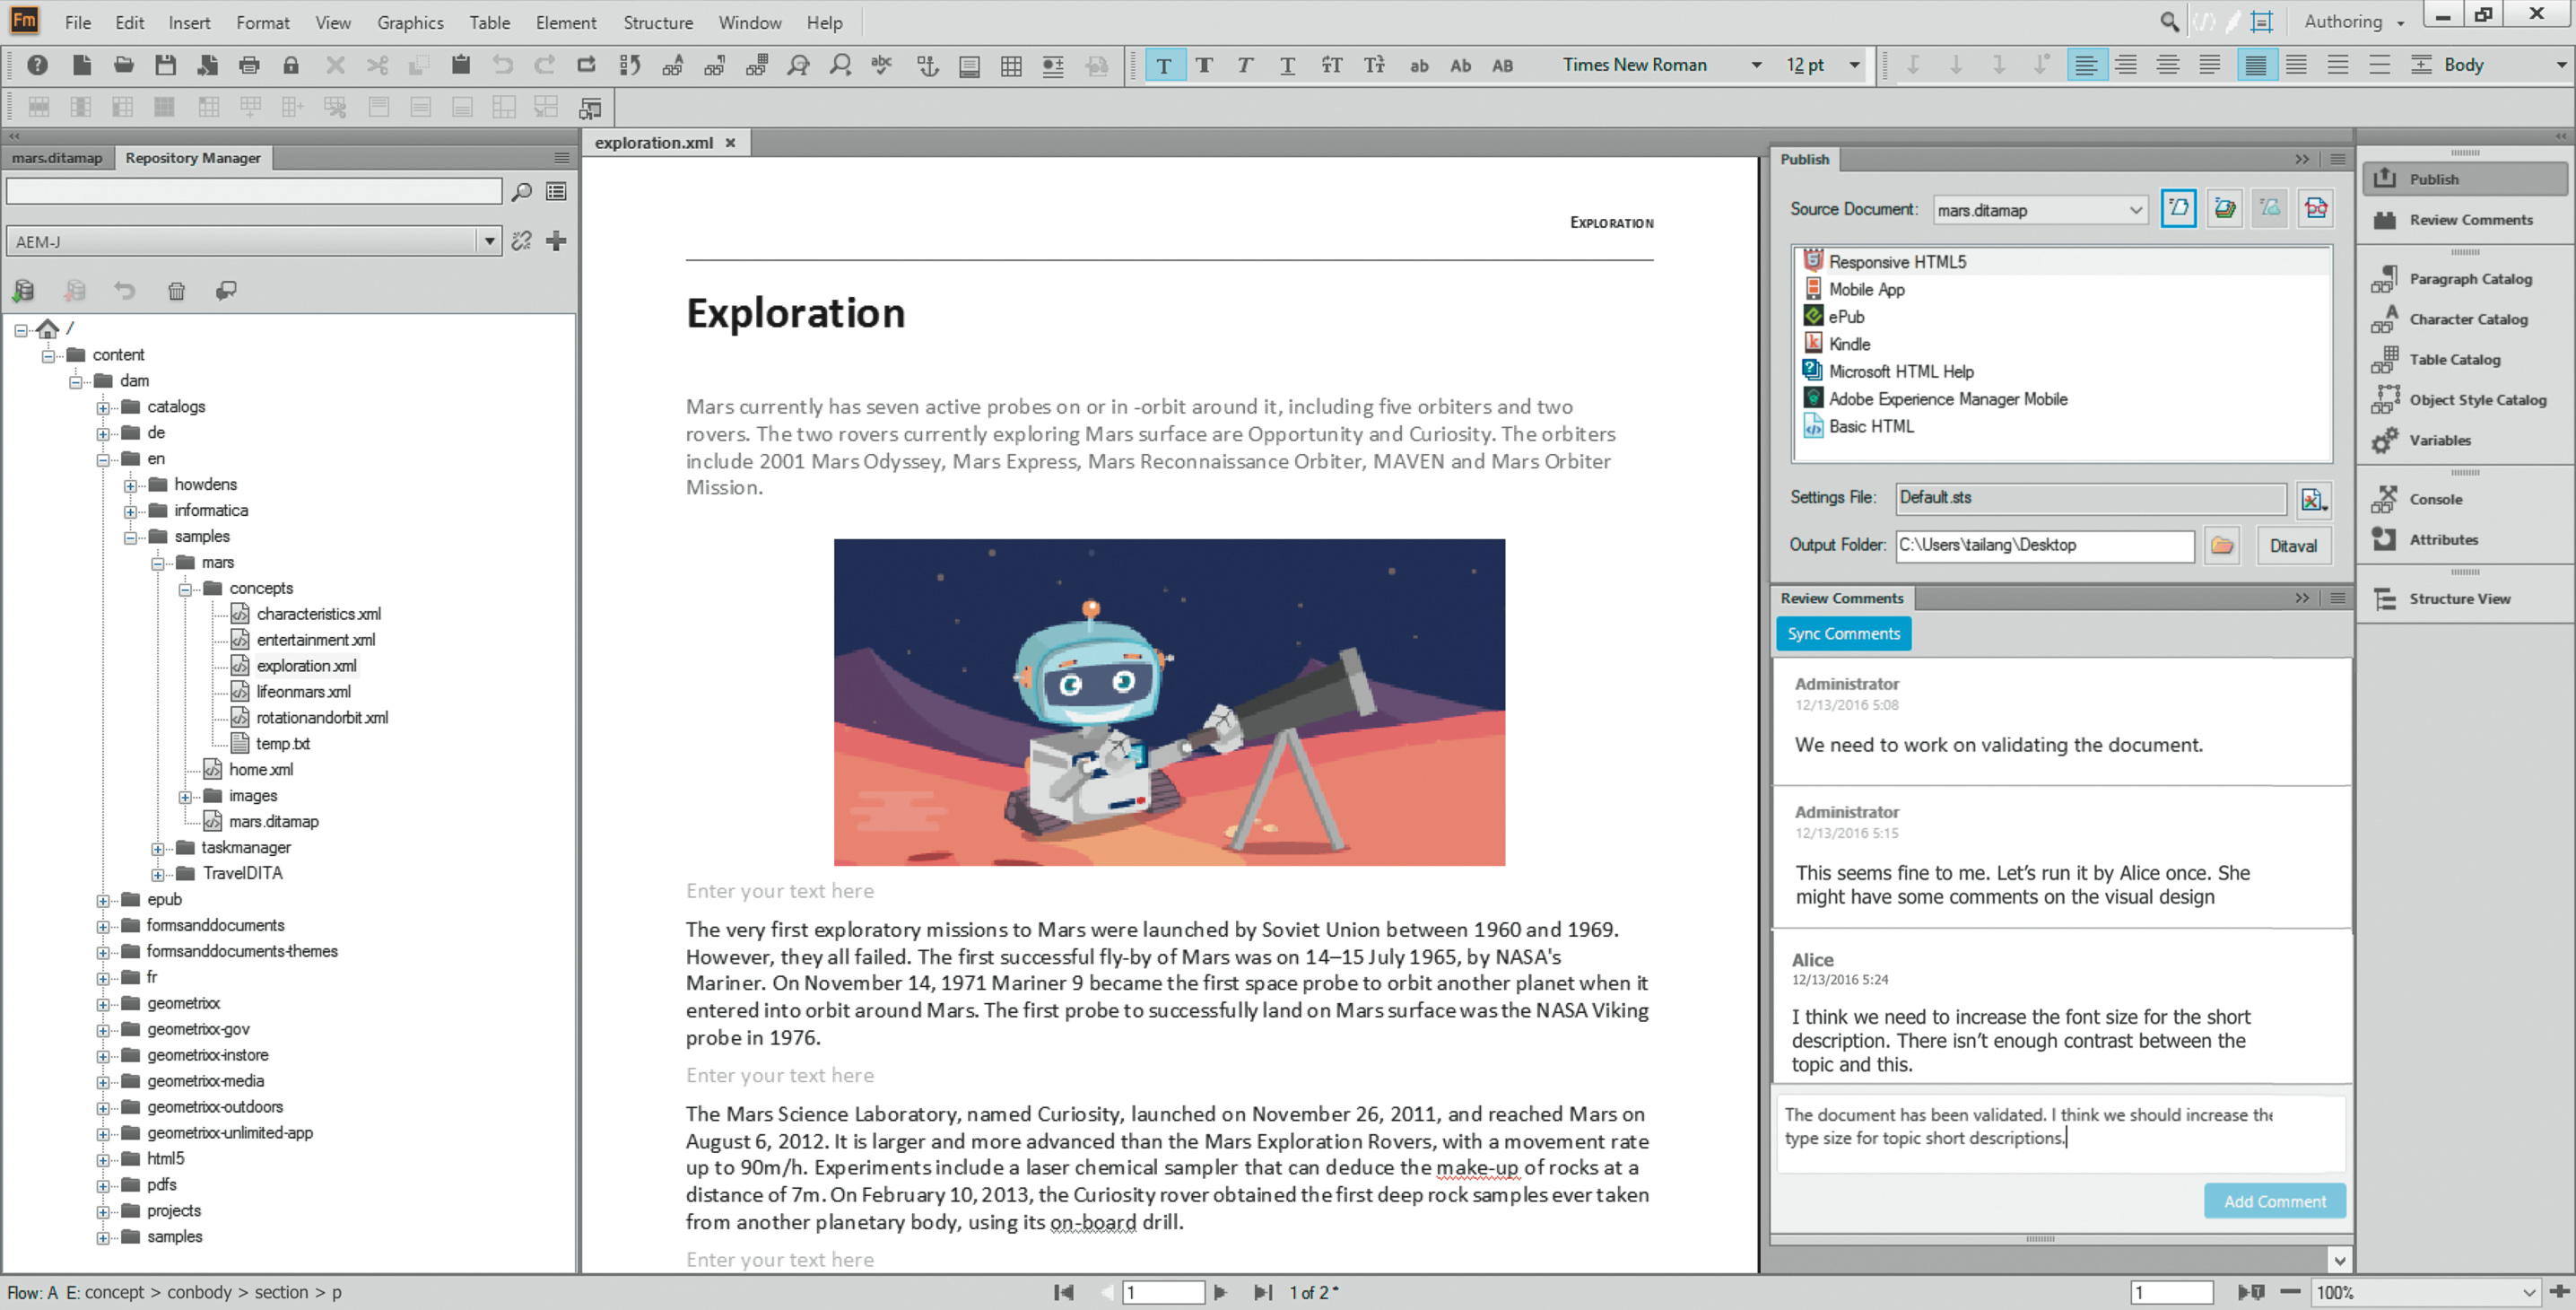
Task: Click the print document icon
Action: 249,65
